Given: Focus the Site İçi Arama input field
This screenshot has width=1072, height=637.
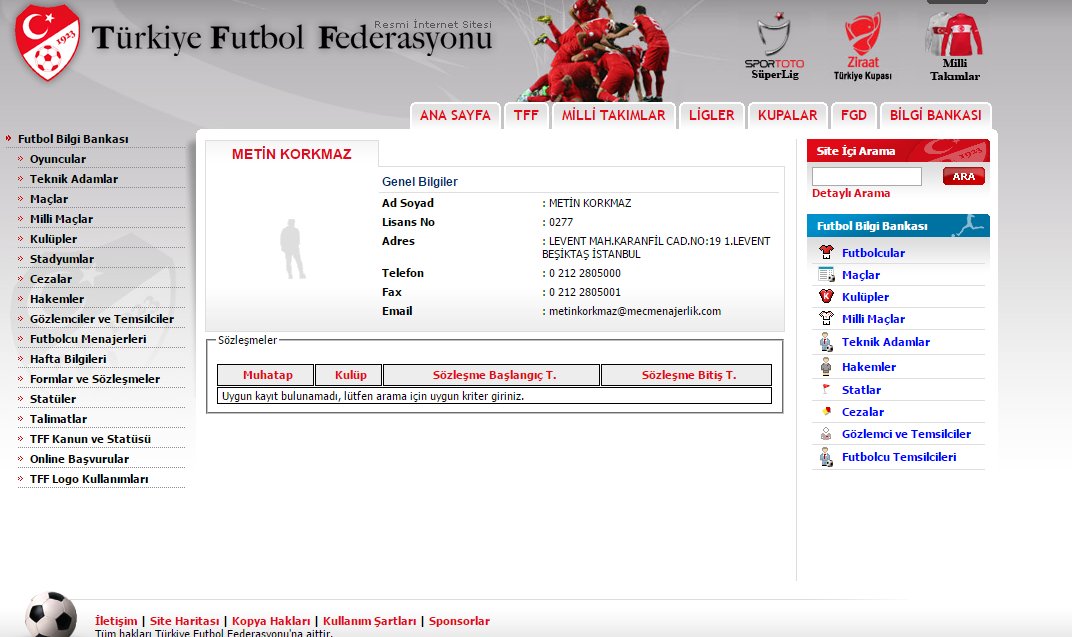Looking at the screenshot, I should pos(866,176).
